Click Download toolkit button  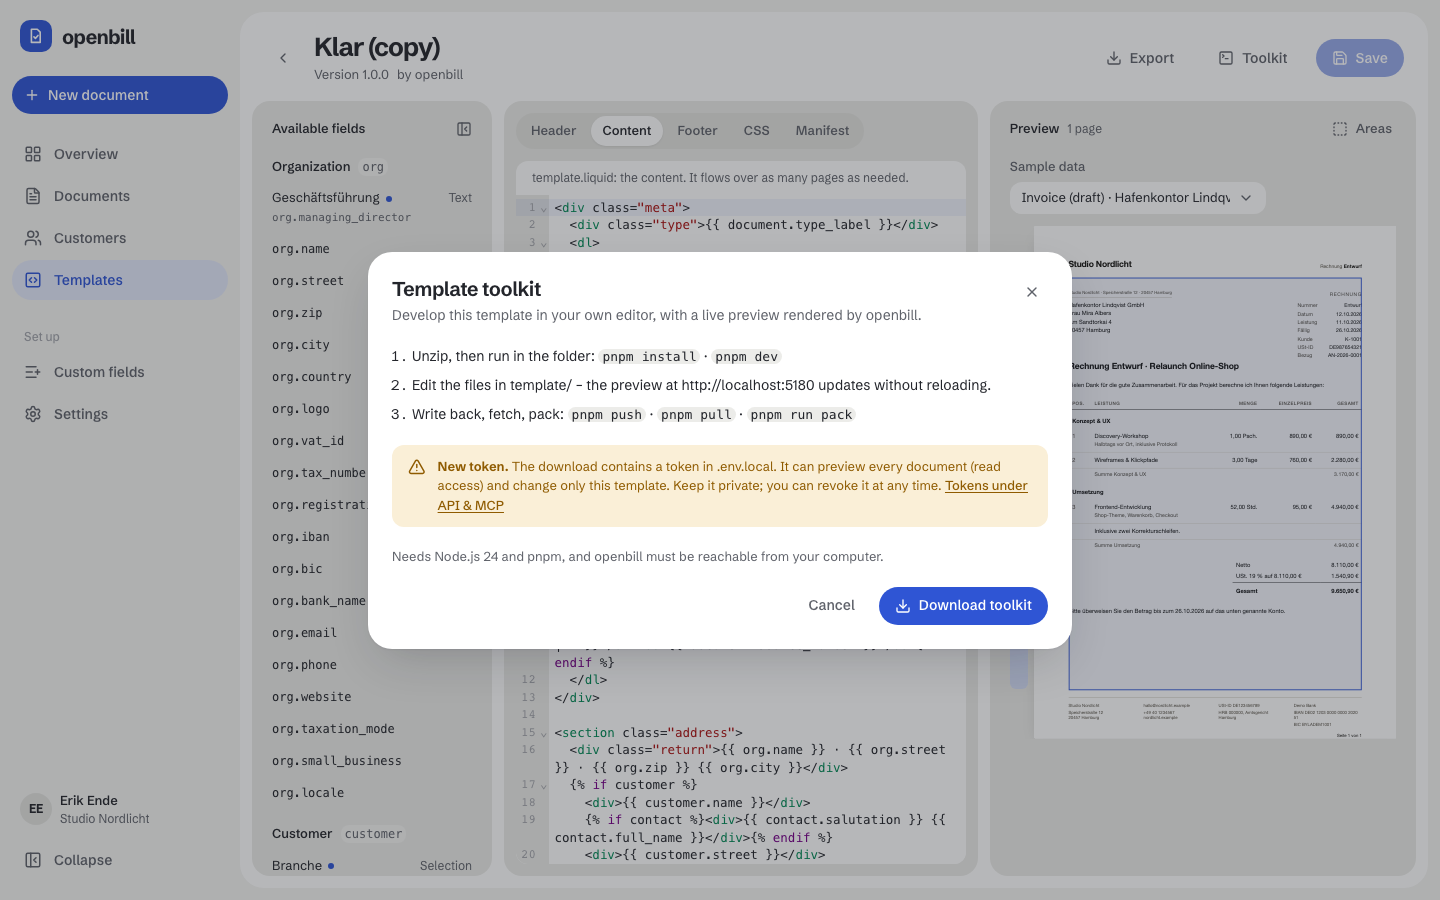963,606
